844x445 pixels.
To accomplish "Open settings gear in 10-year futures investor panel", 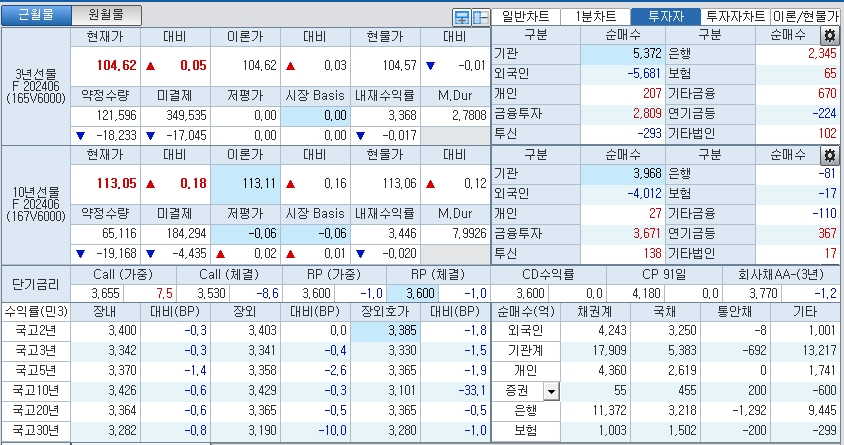I will coord(829,155).
